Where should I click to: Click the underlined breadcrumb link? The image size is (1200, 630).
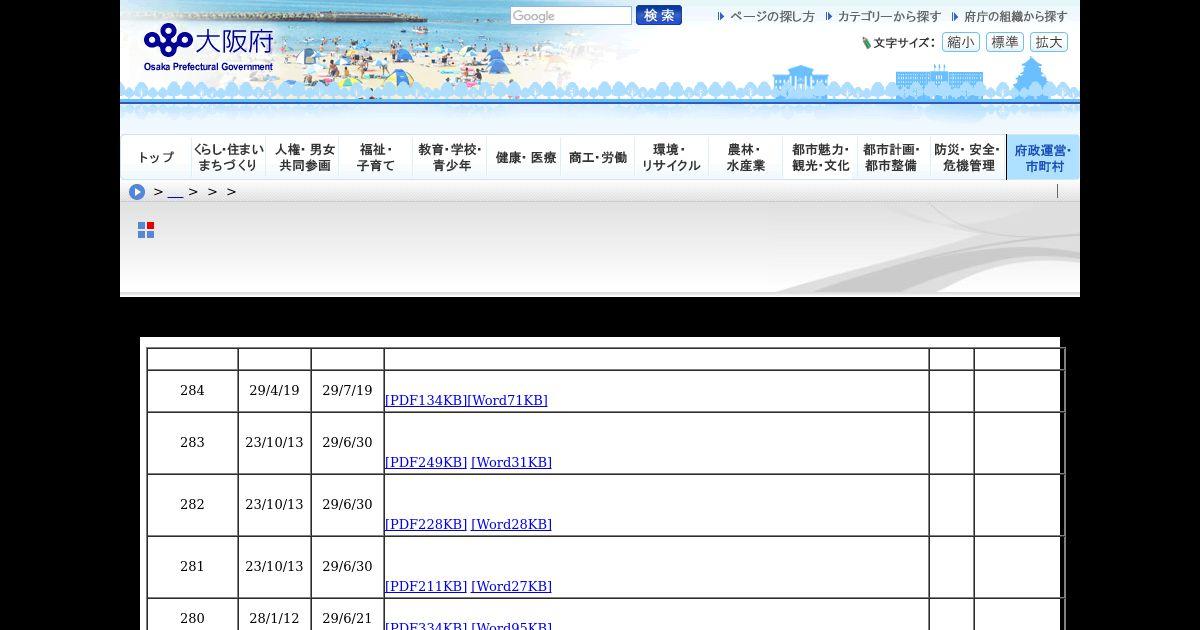click(175, 192)
